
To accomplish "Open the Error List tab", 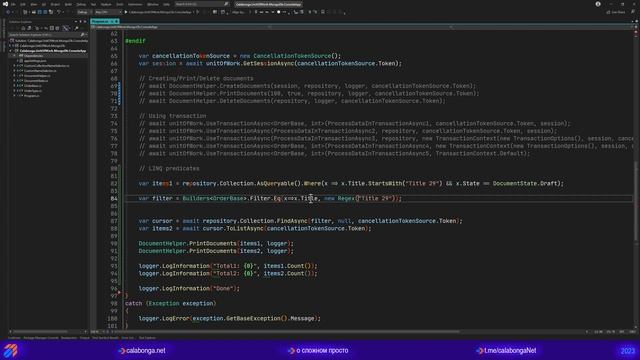I will click(127, 338).
